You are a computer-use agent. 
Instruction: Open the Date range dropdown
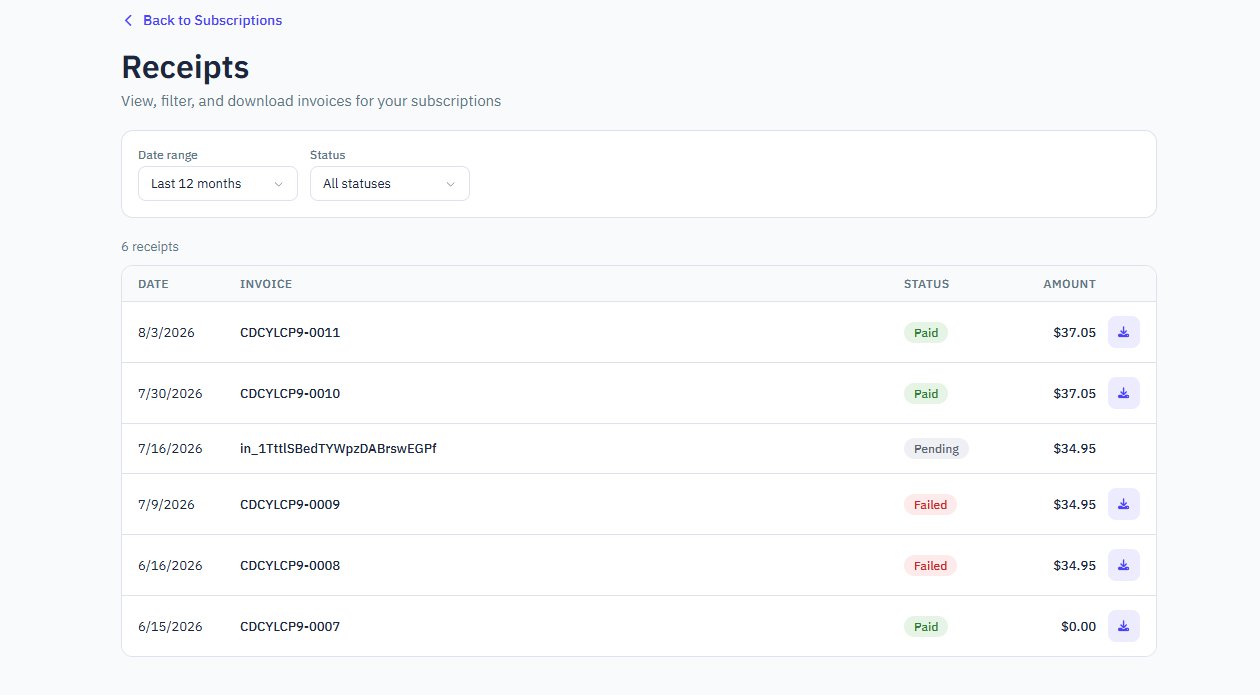tap(218, 184)
